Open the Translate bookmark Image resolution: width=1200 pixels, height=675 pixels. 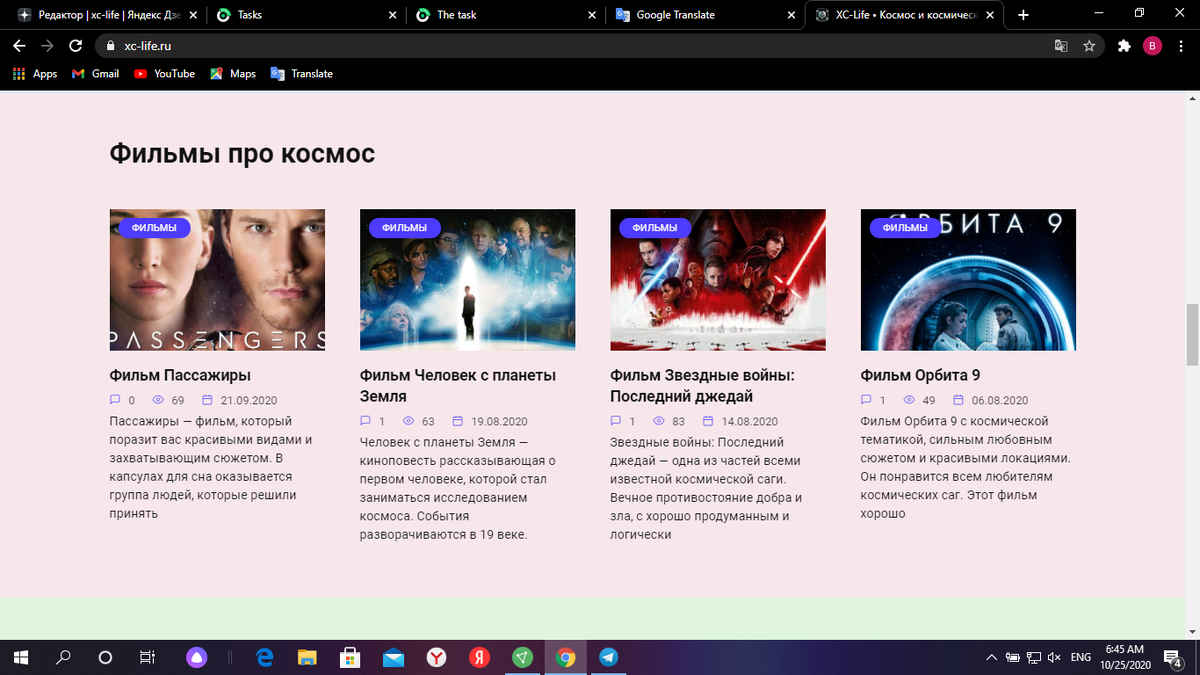click(302, 74)
